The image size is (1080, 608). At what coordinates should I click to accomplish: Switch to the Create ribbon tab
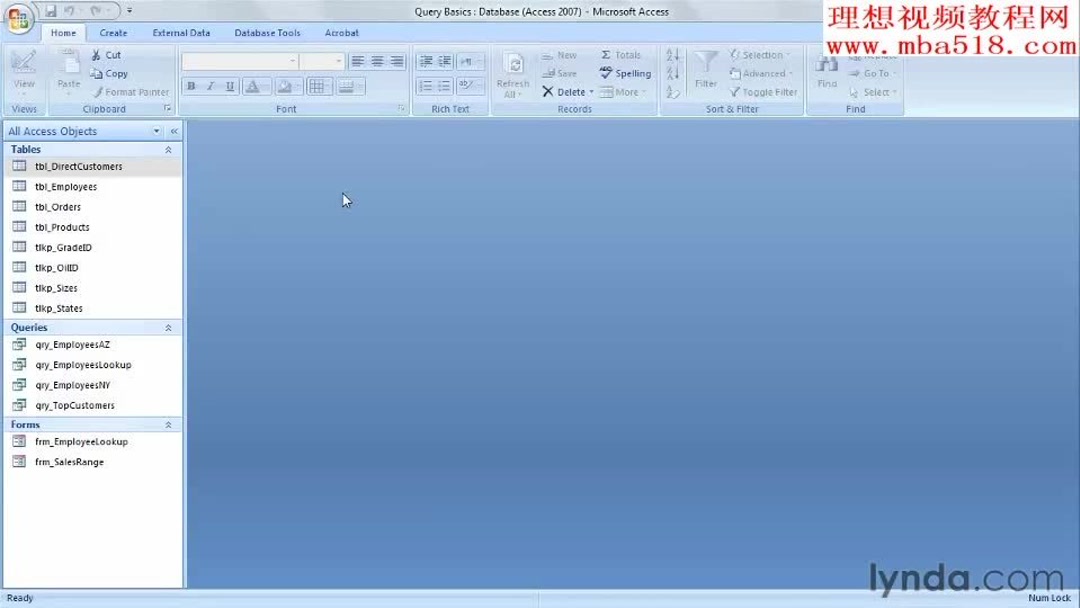tap(112, 32)
